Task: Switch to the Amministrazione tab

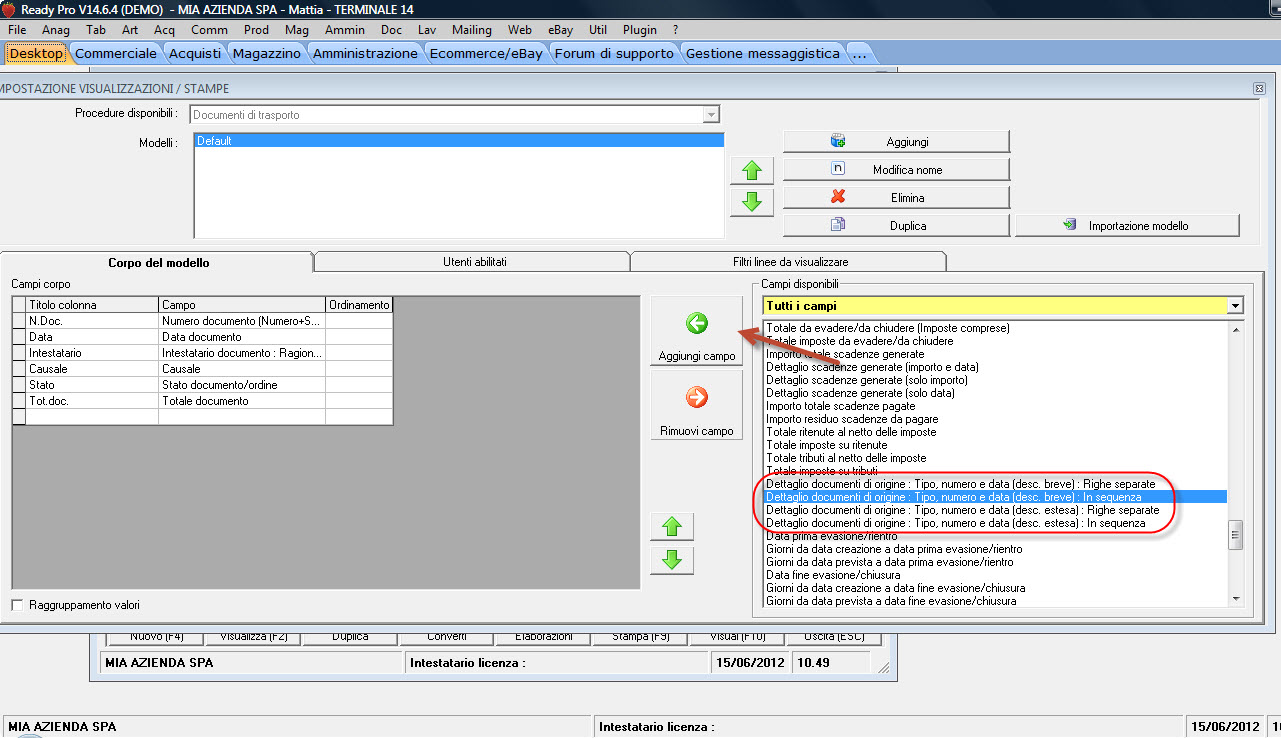Action: coord(365,53)
